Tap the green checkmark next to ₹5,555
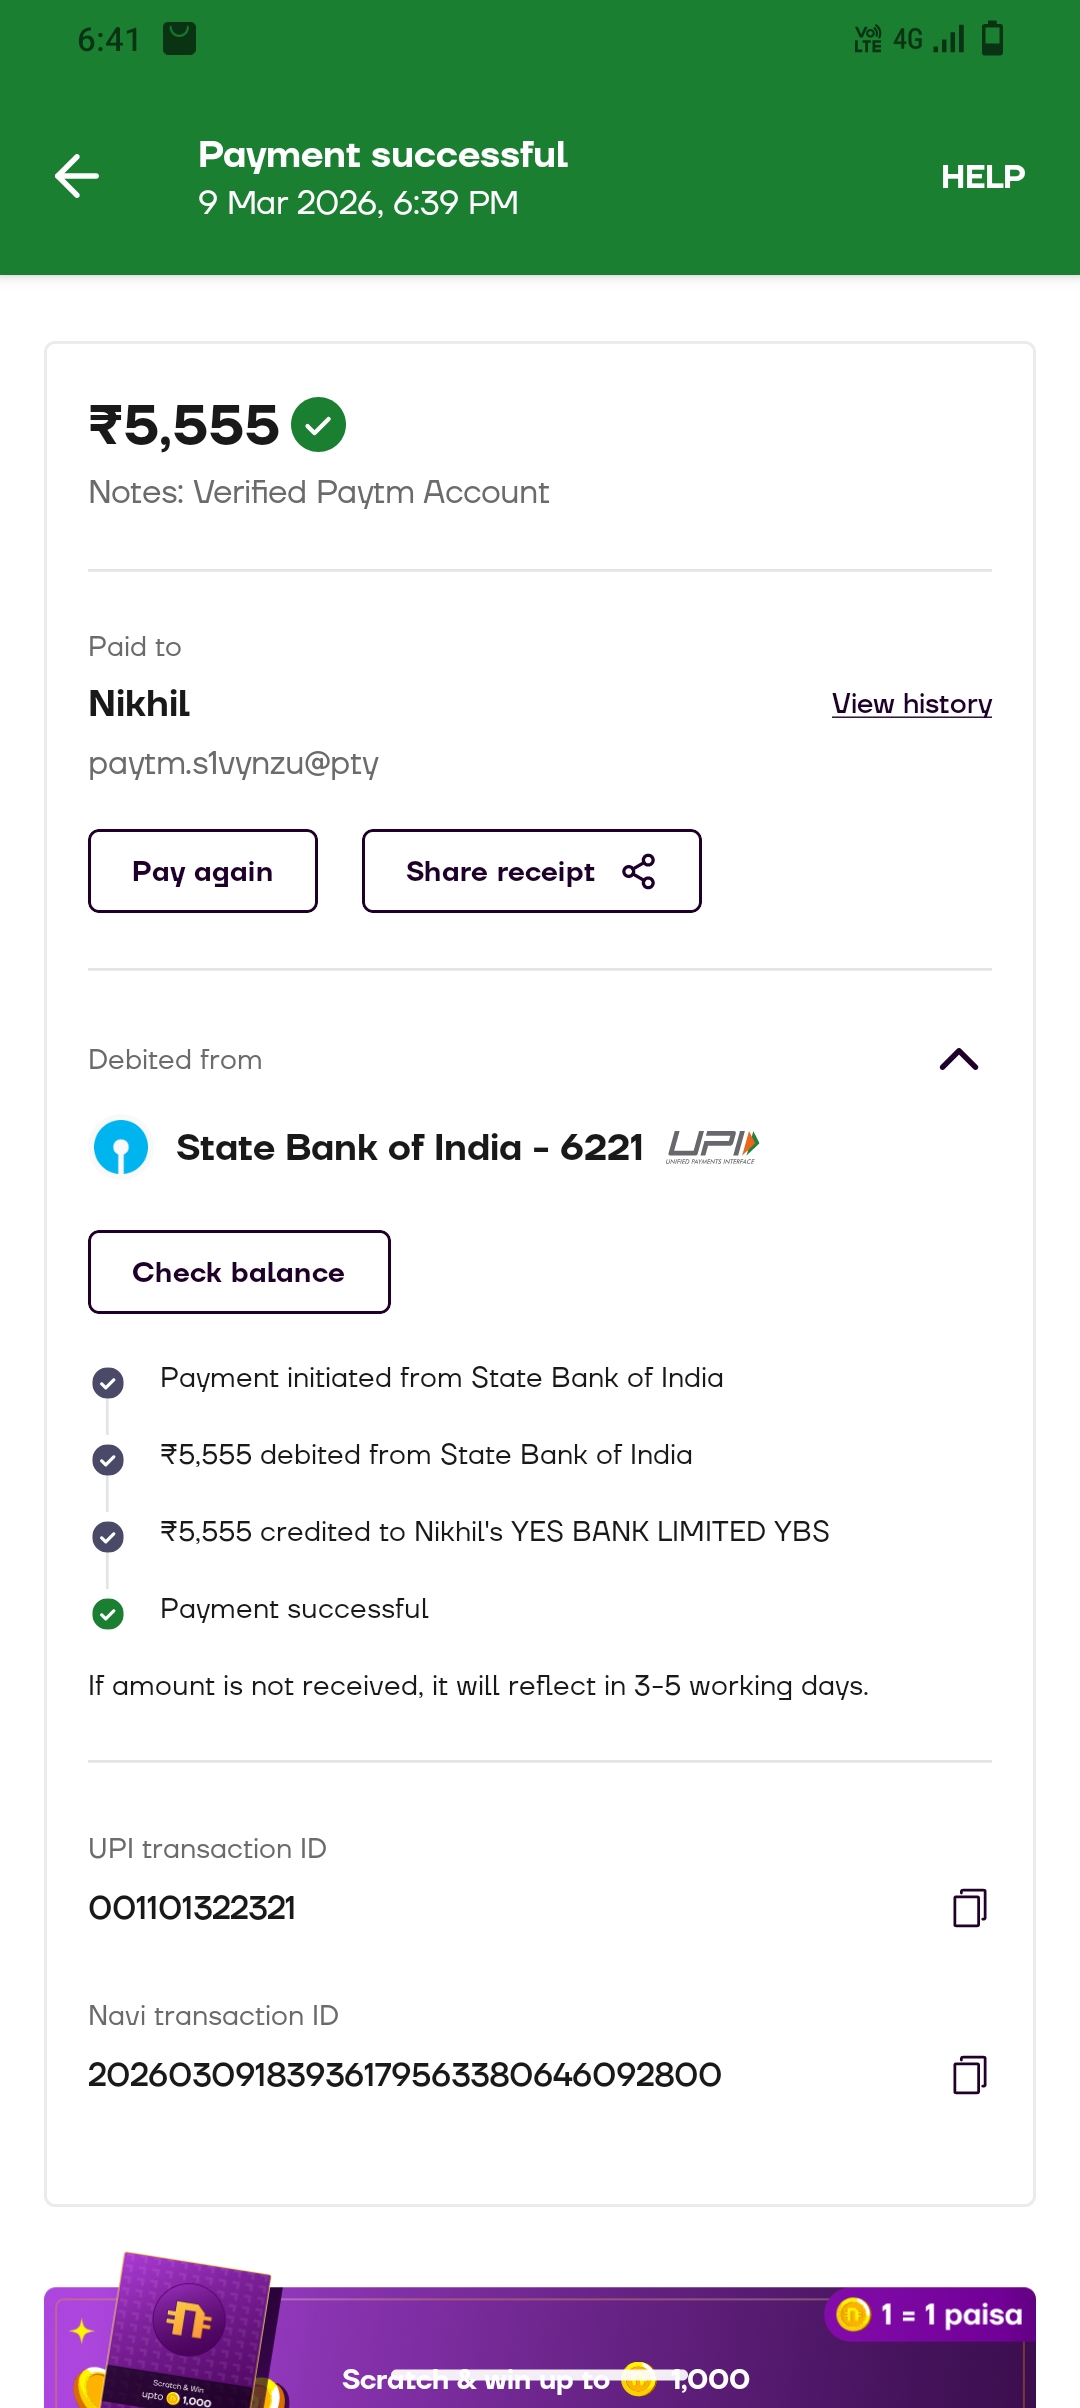This screenshot has height=2408, width=1080. click(x=318, y=425)
